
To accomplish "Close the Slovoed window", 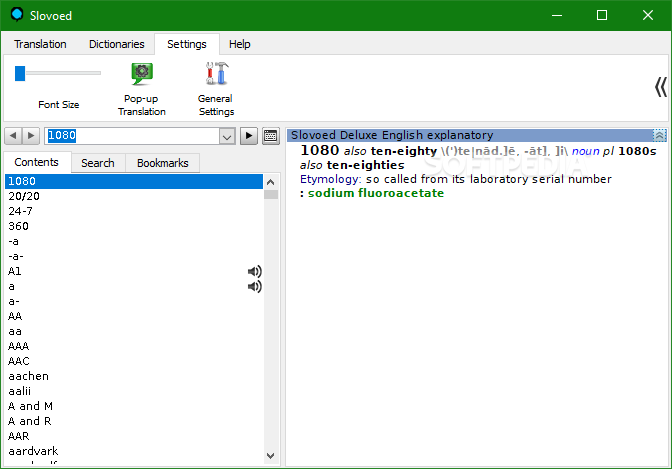I will point(648,15).
